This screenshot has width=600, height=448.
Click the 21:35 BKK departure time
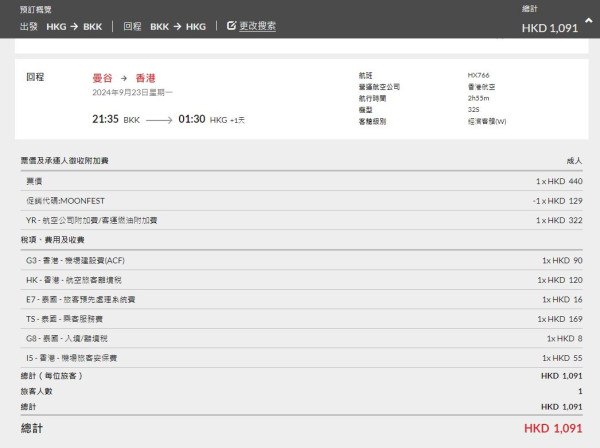click(113, 119)
